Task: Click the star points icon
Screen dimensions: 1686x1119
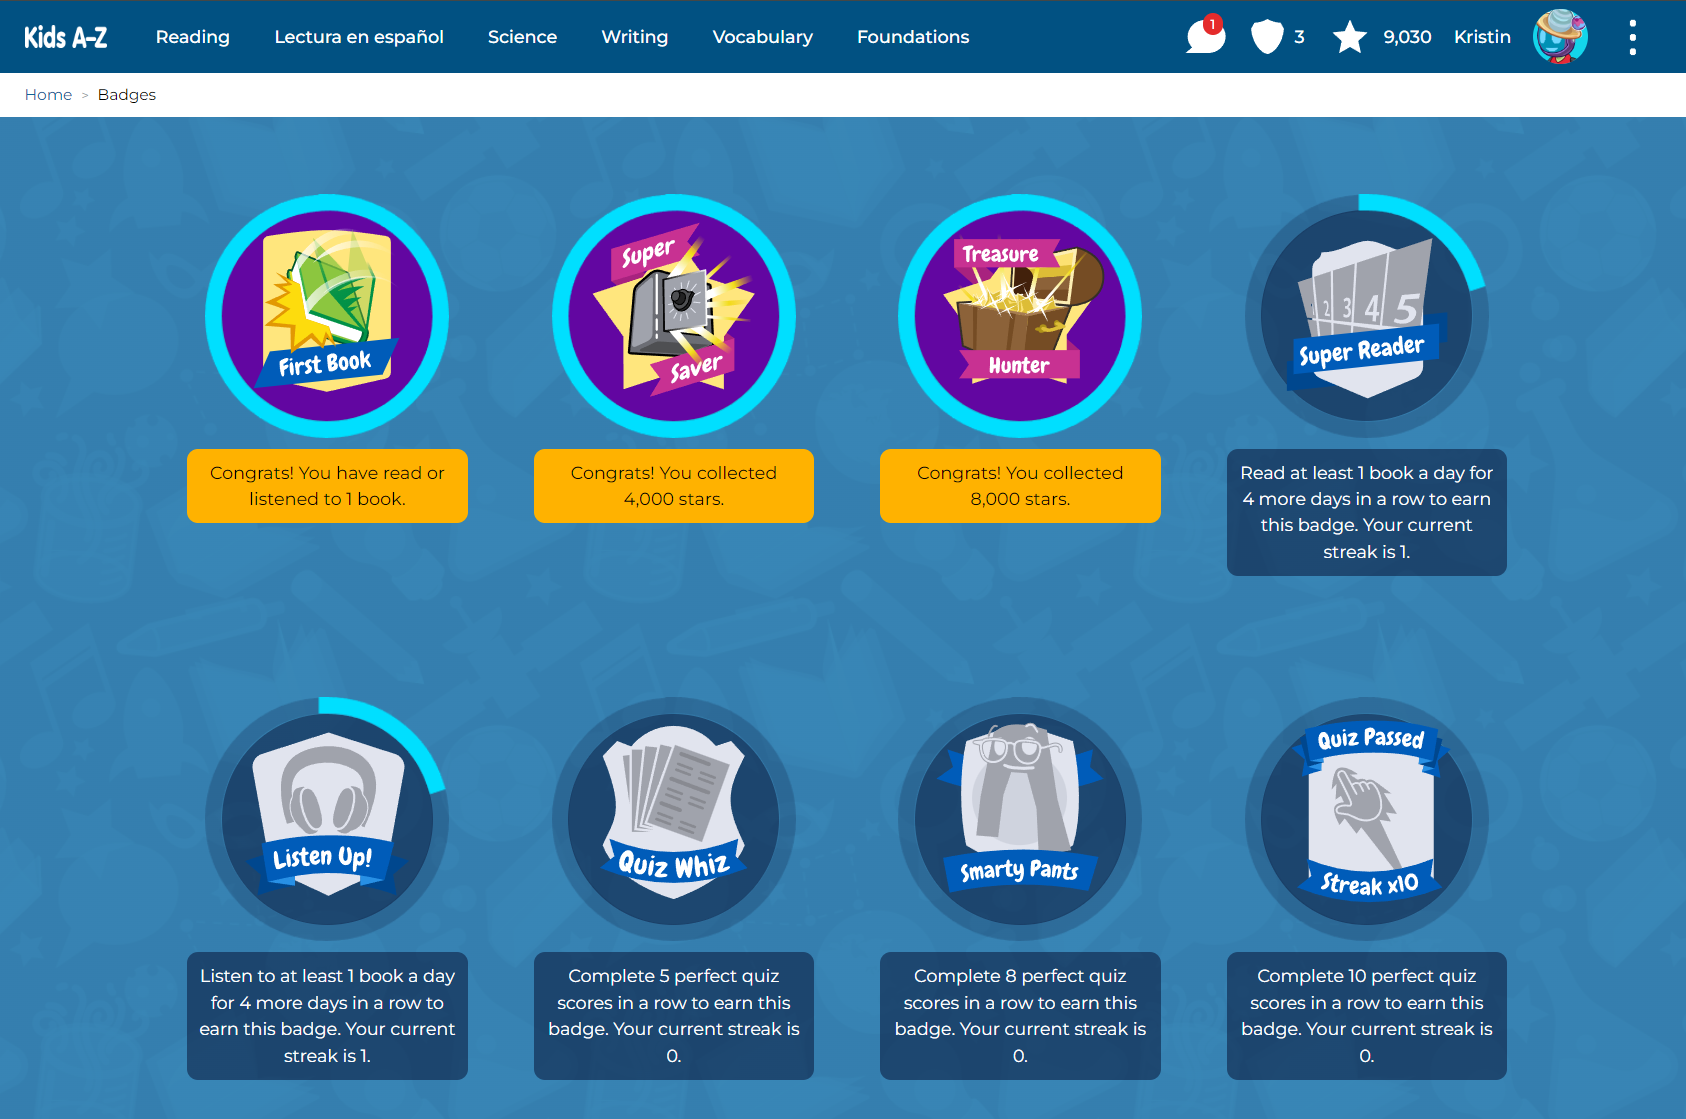Action: pos(1349,37)
